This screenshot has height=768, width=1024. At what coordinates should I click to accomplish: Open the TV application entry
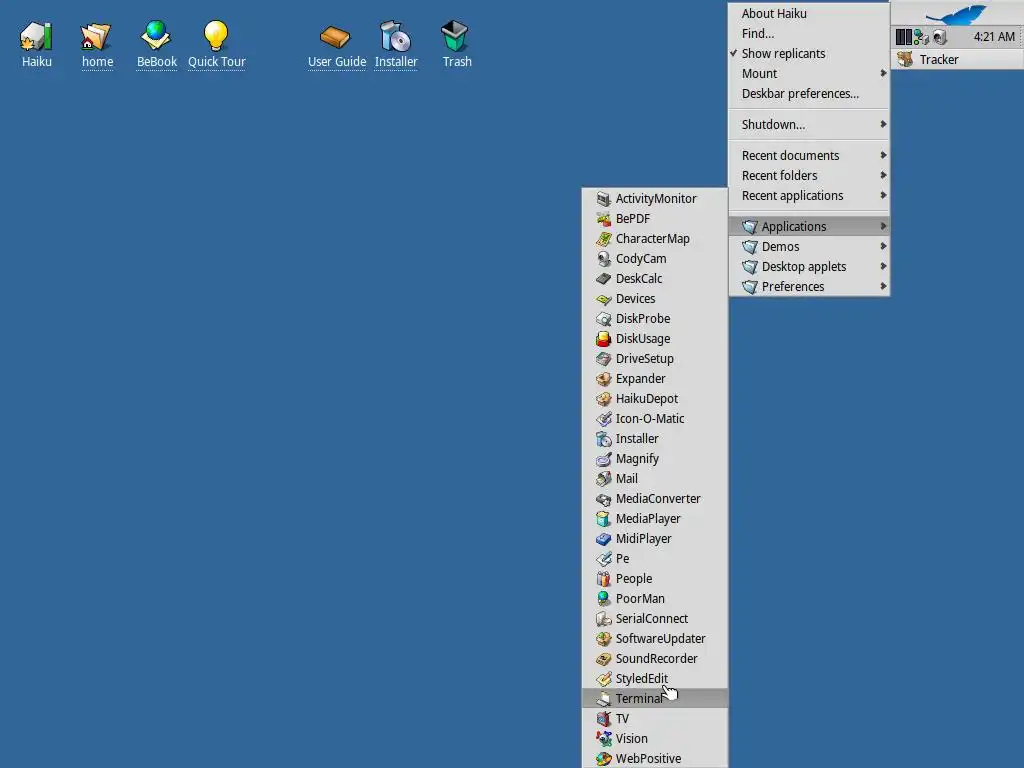(x=655, y=719)
